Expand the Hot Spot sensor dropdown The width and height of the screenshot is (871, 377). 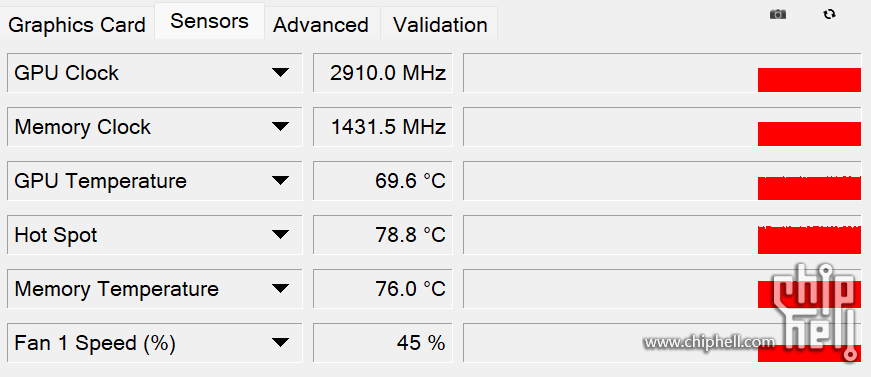pyautogui.click(x=281, y=235)
